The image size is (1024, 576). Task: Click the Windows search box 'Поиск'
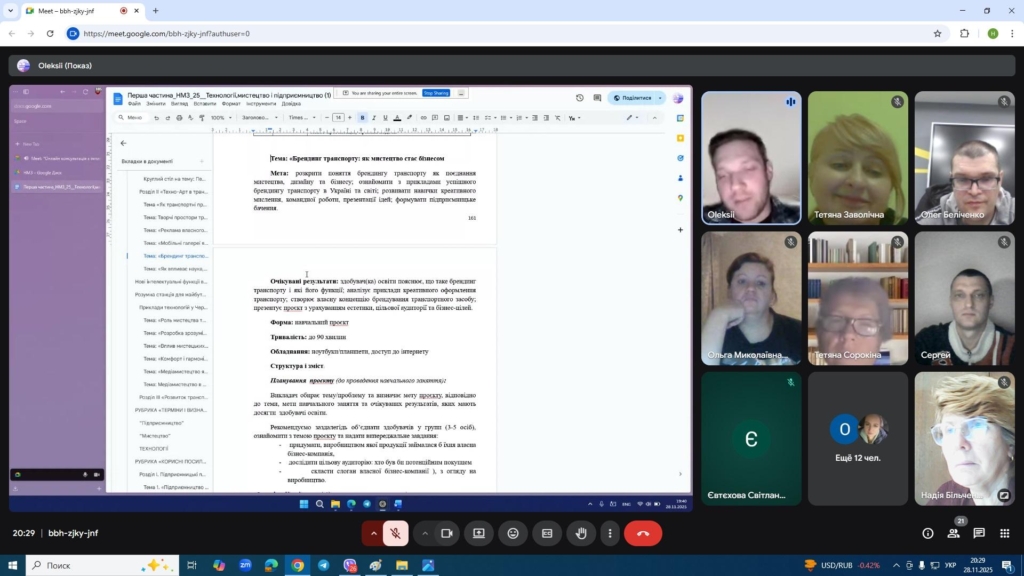tap(95, 565)
